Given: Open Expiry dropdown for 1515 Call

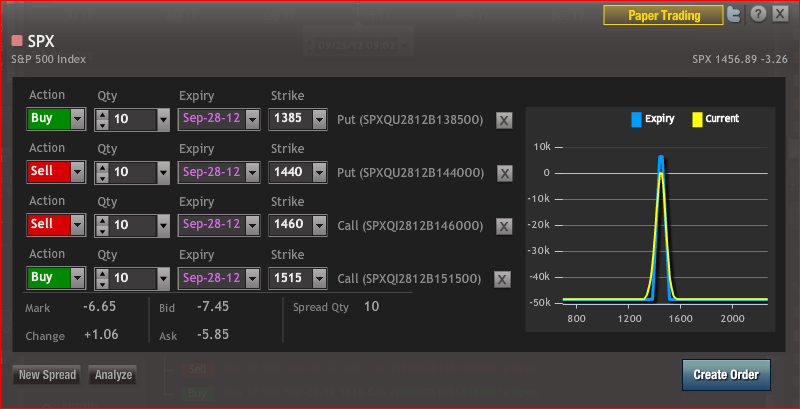Looking at the screenshot, I should (253, 279).
